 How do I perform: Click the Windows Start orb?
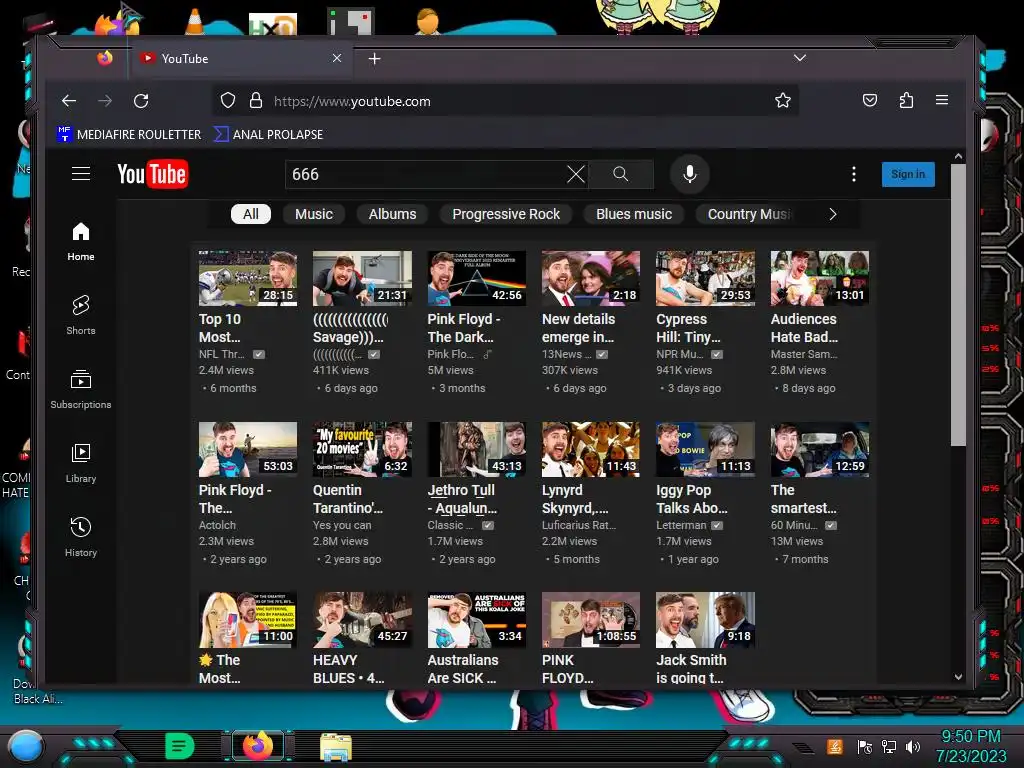25,746
